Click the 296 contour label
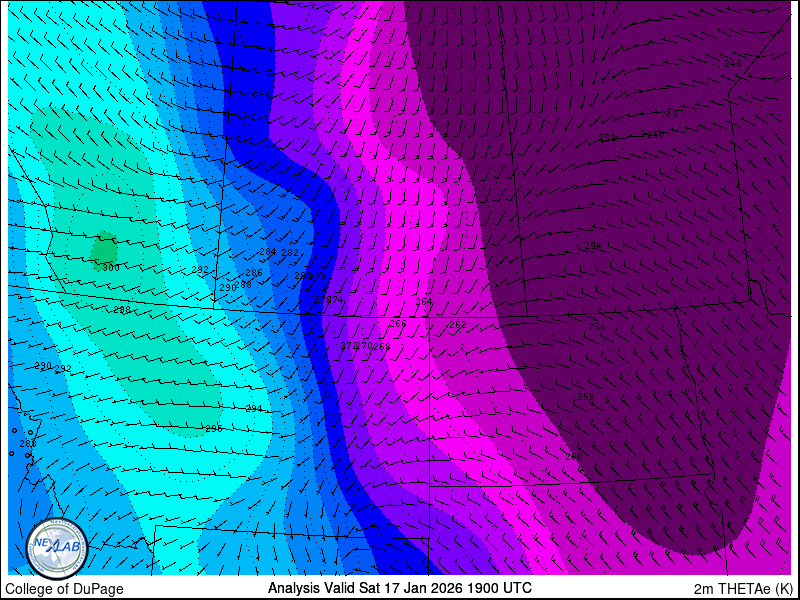800x600 pixels. (x=214, y=429)
